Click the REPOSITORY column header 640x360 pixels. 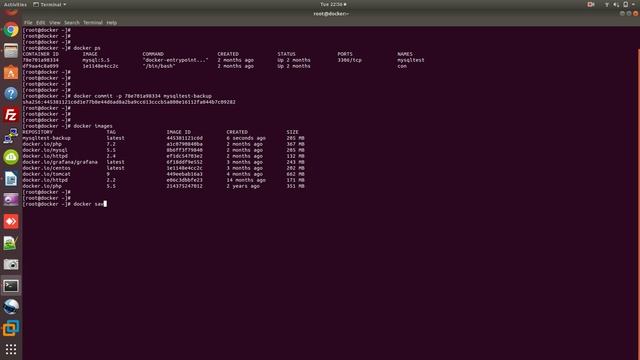tap(38, 132)
